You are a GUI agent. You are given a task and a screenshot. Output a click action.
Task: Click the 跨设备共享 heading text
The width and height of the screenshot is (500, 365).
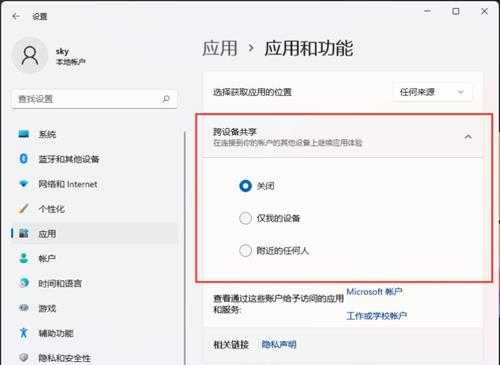pyautogui.click(x=235, y=132)
